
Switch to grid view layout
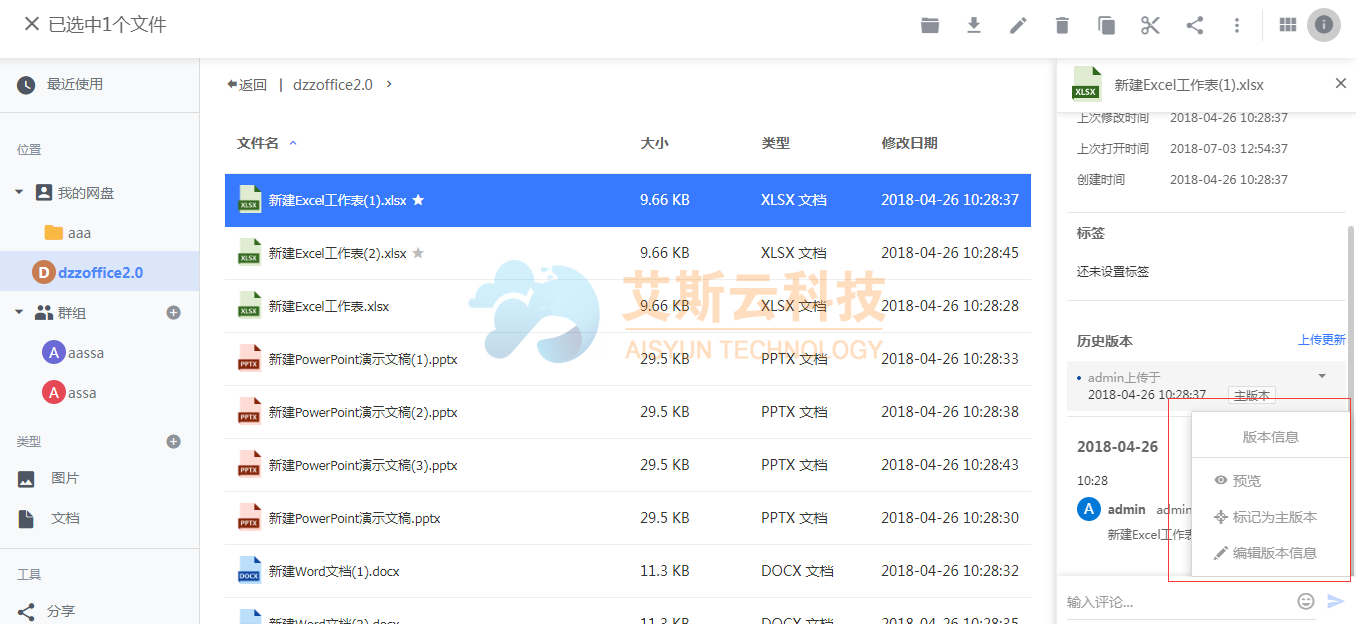tap(1288, 25)
